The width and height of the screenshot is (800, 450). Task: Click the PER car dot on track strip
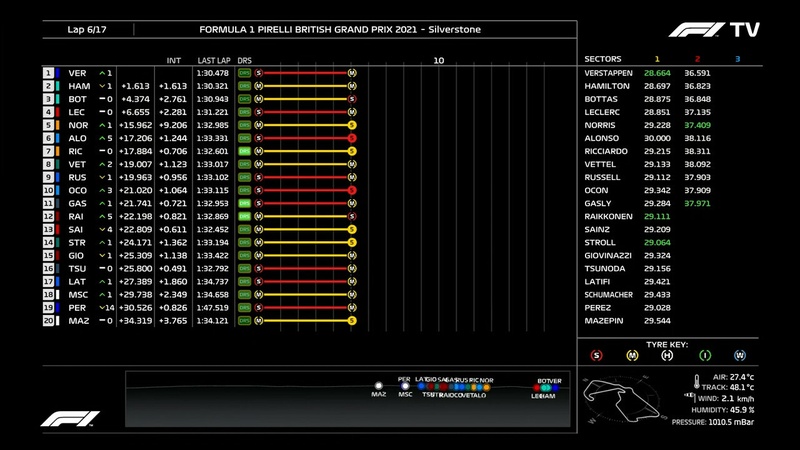pyautogui.click(x=405, y=386)
